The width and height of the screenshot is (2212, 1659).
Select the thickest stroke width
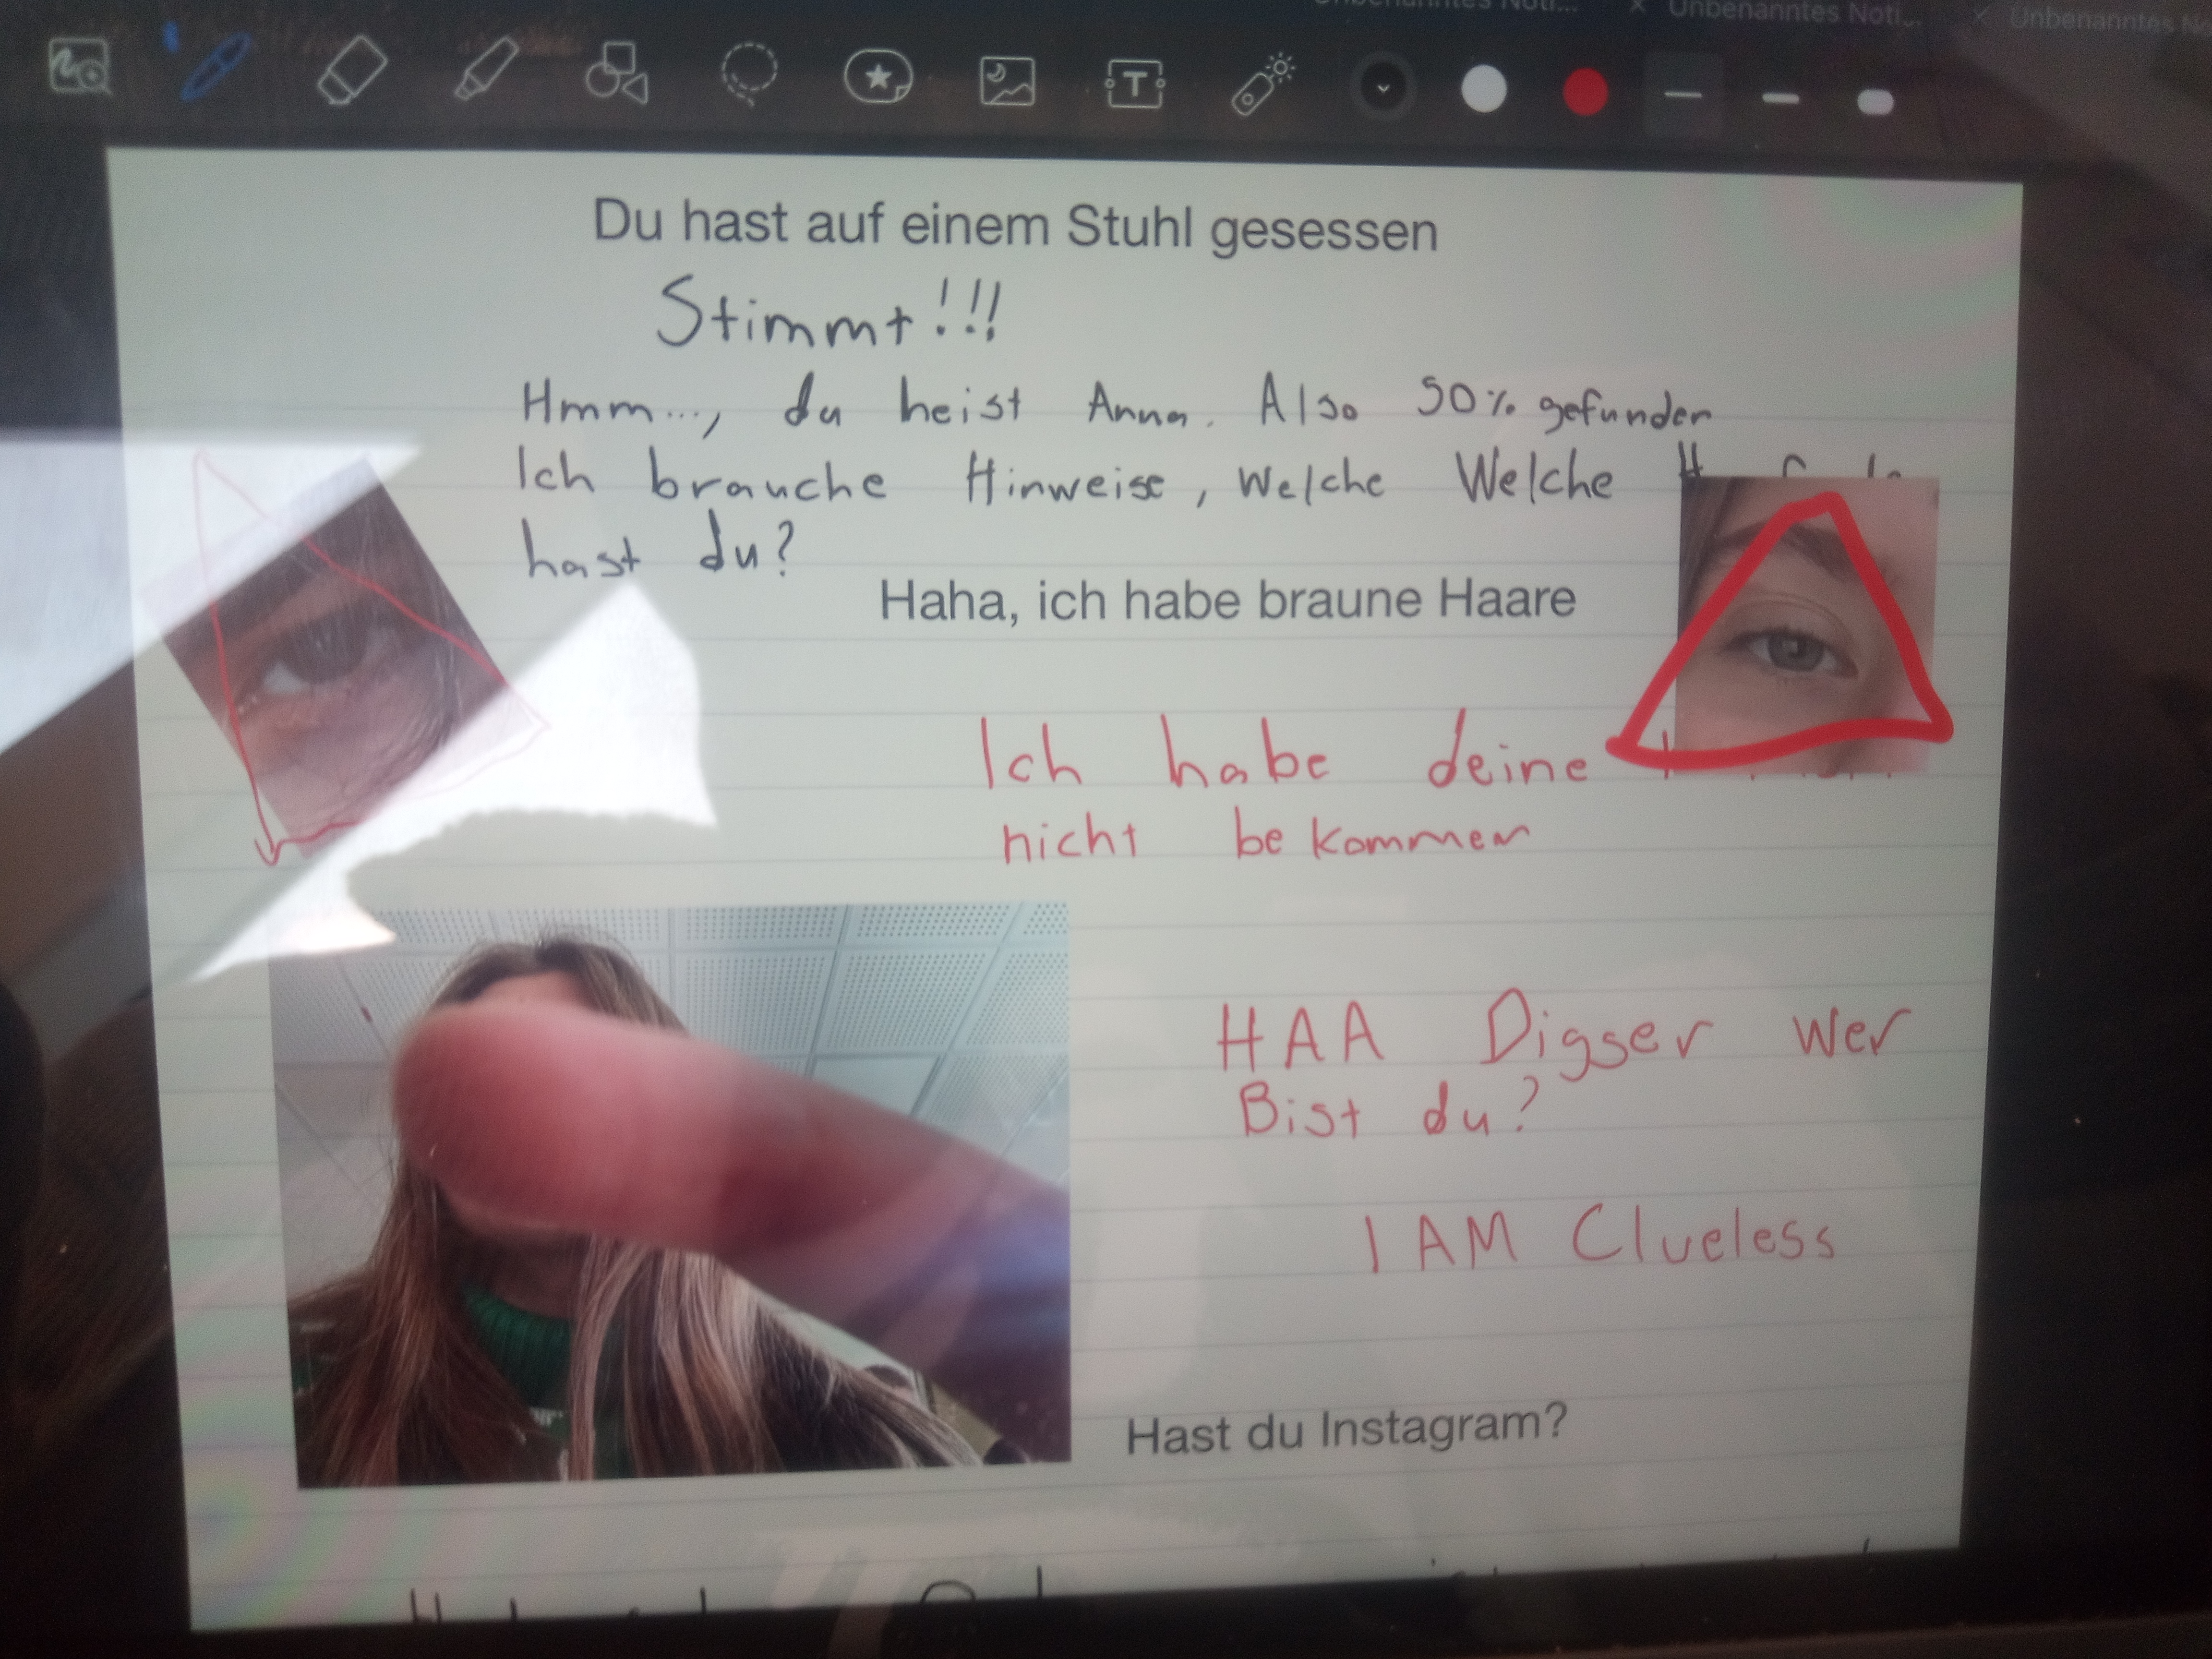(1875, 101)
